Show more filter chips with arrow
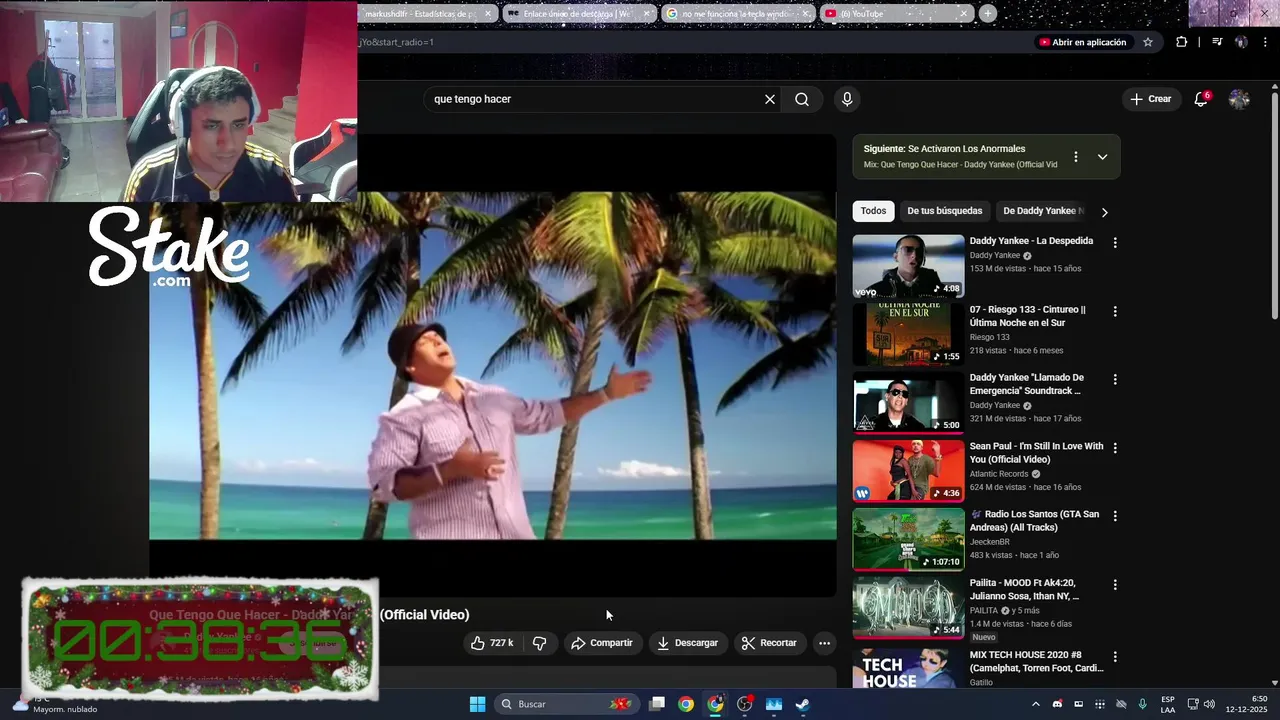Screen dimensions: 1280x720 pos(1104,212)
